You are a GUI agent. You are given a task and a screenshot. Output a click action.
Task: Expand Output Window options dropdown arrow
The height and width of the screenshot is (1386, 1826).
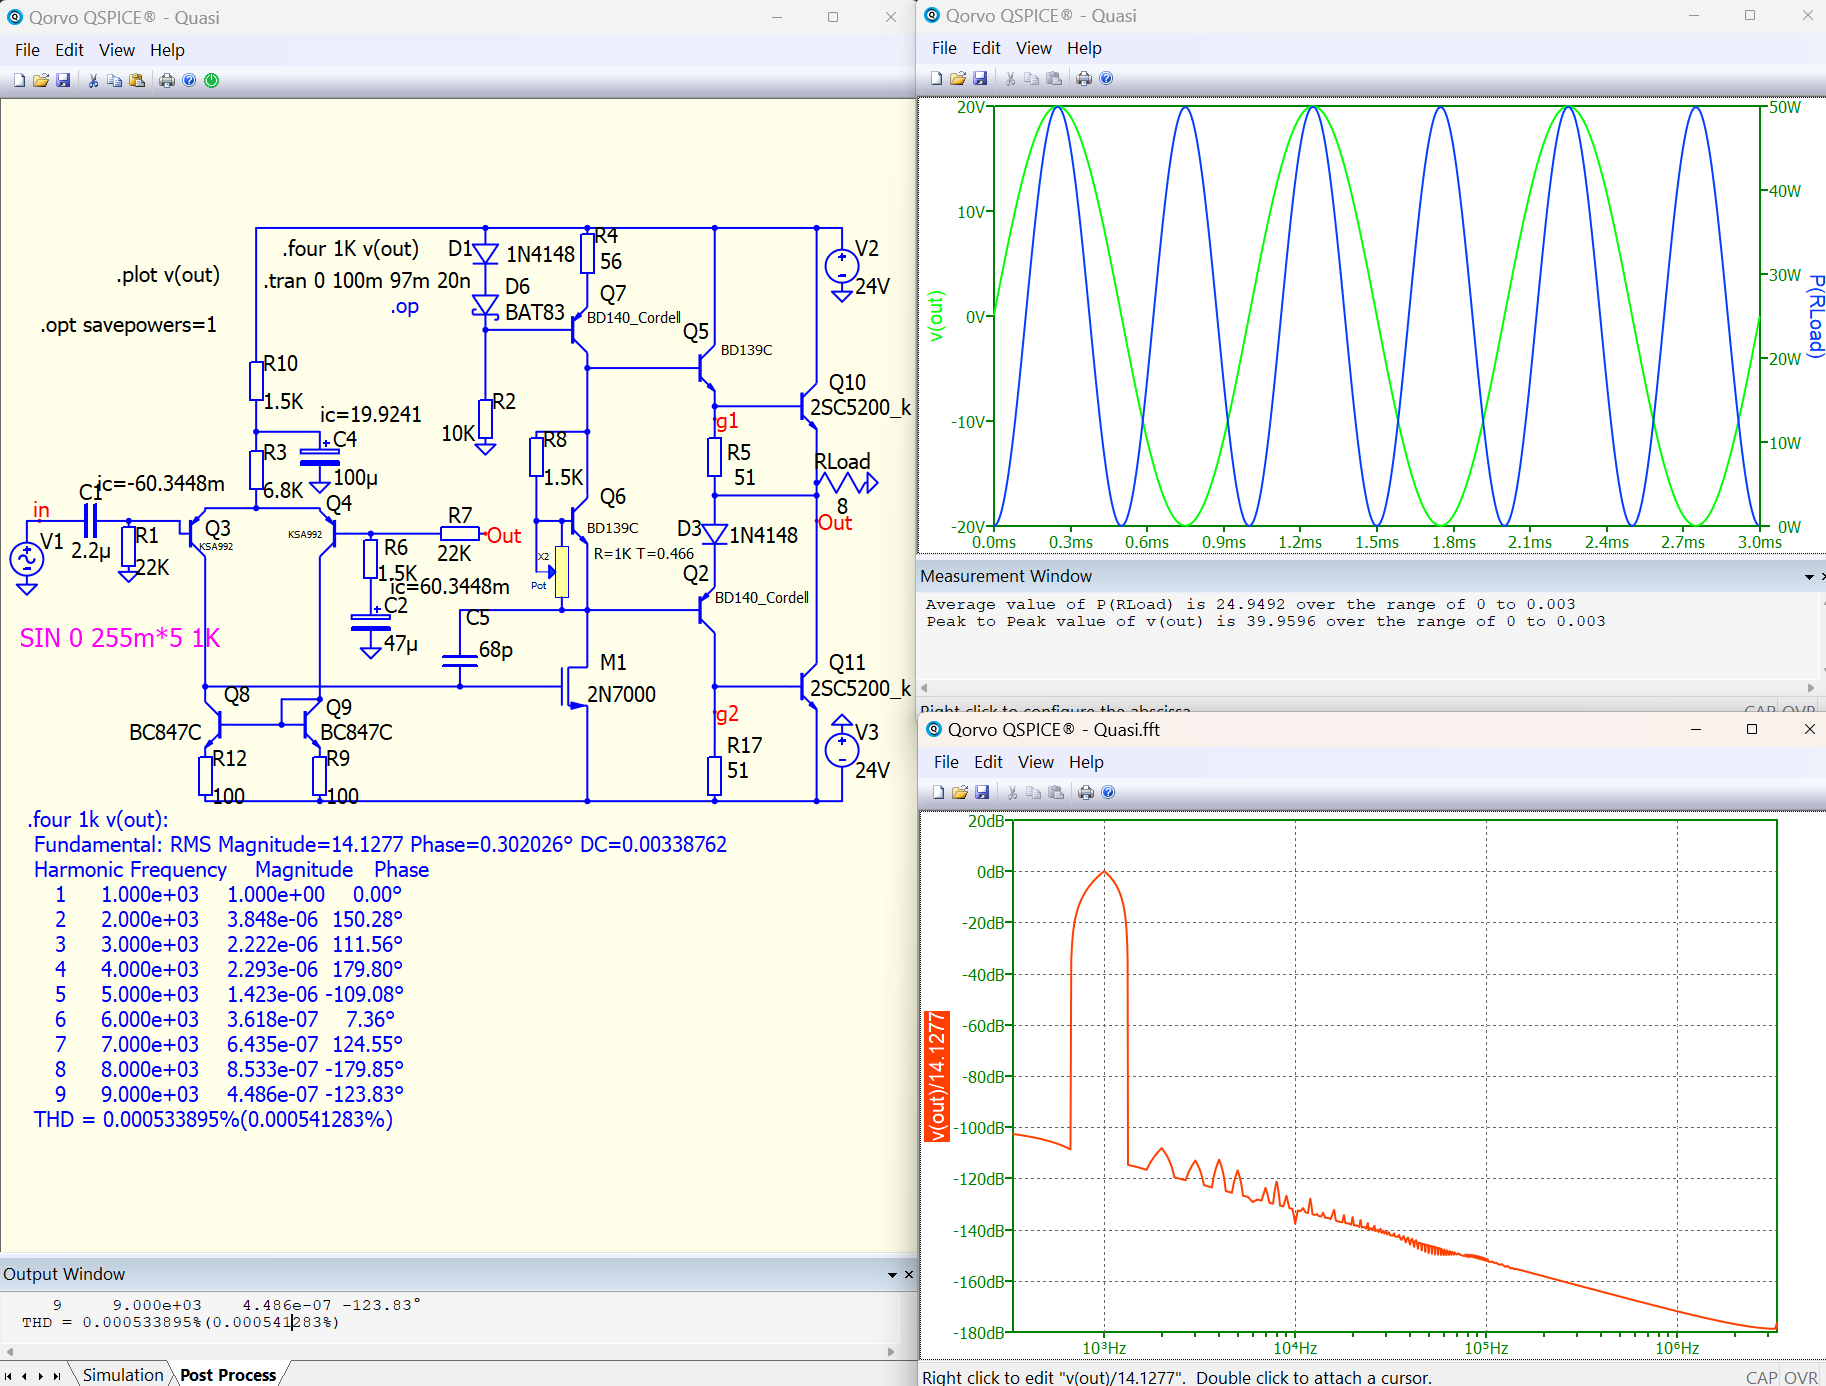[x=892, y=1275]
